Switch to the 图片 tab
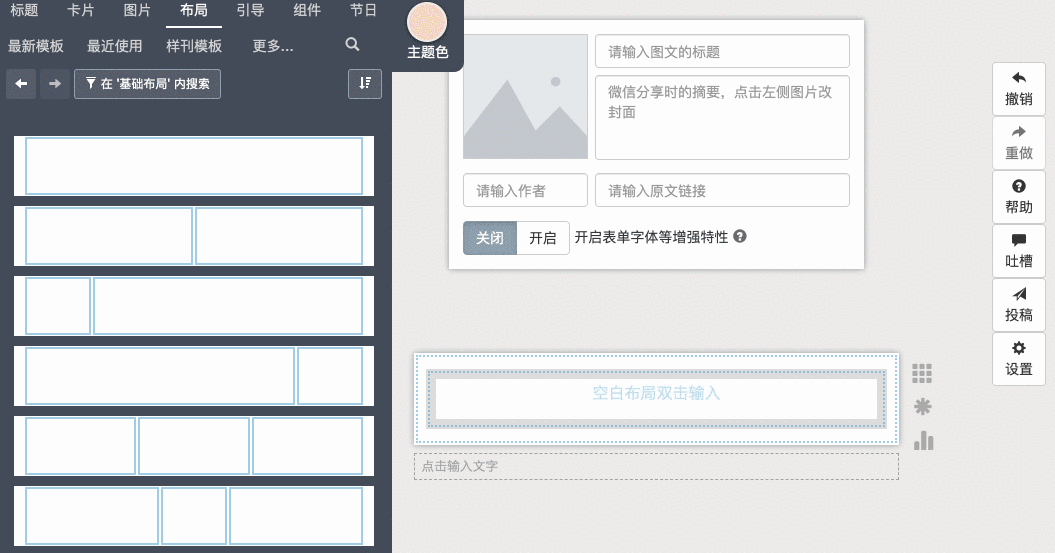The width and height of the screenshot is (1055, 553). point(137,11)
